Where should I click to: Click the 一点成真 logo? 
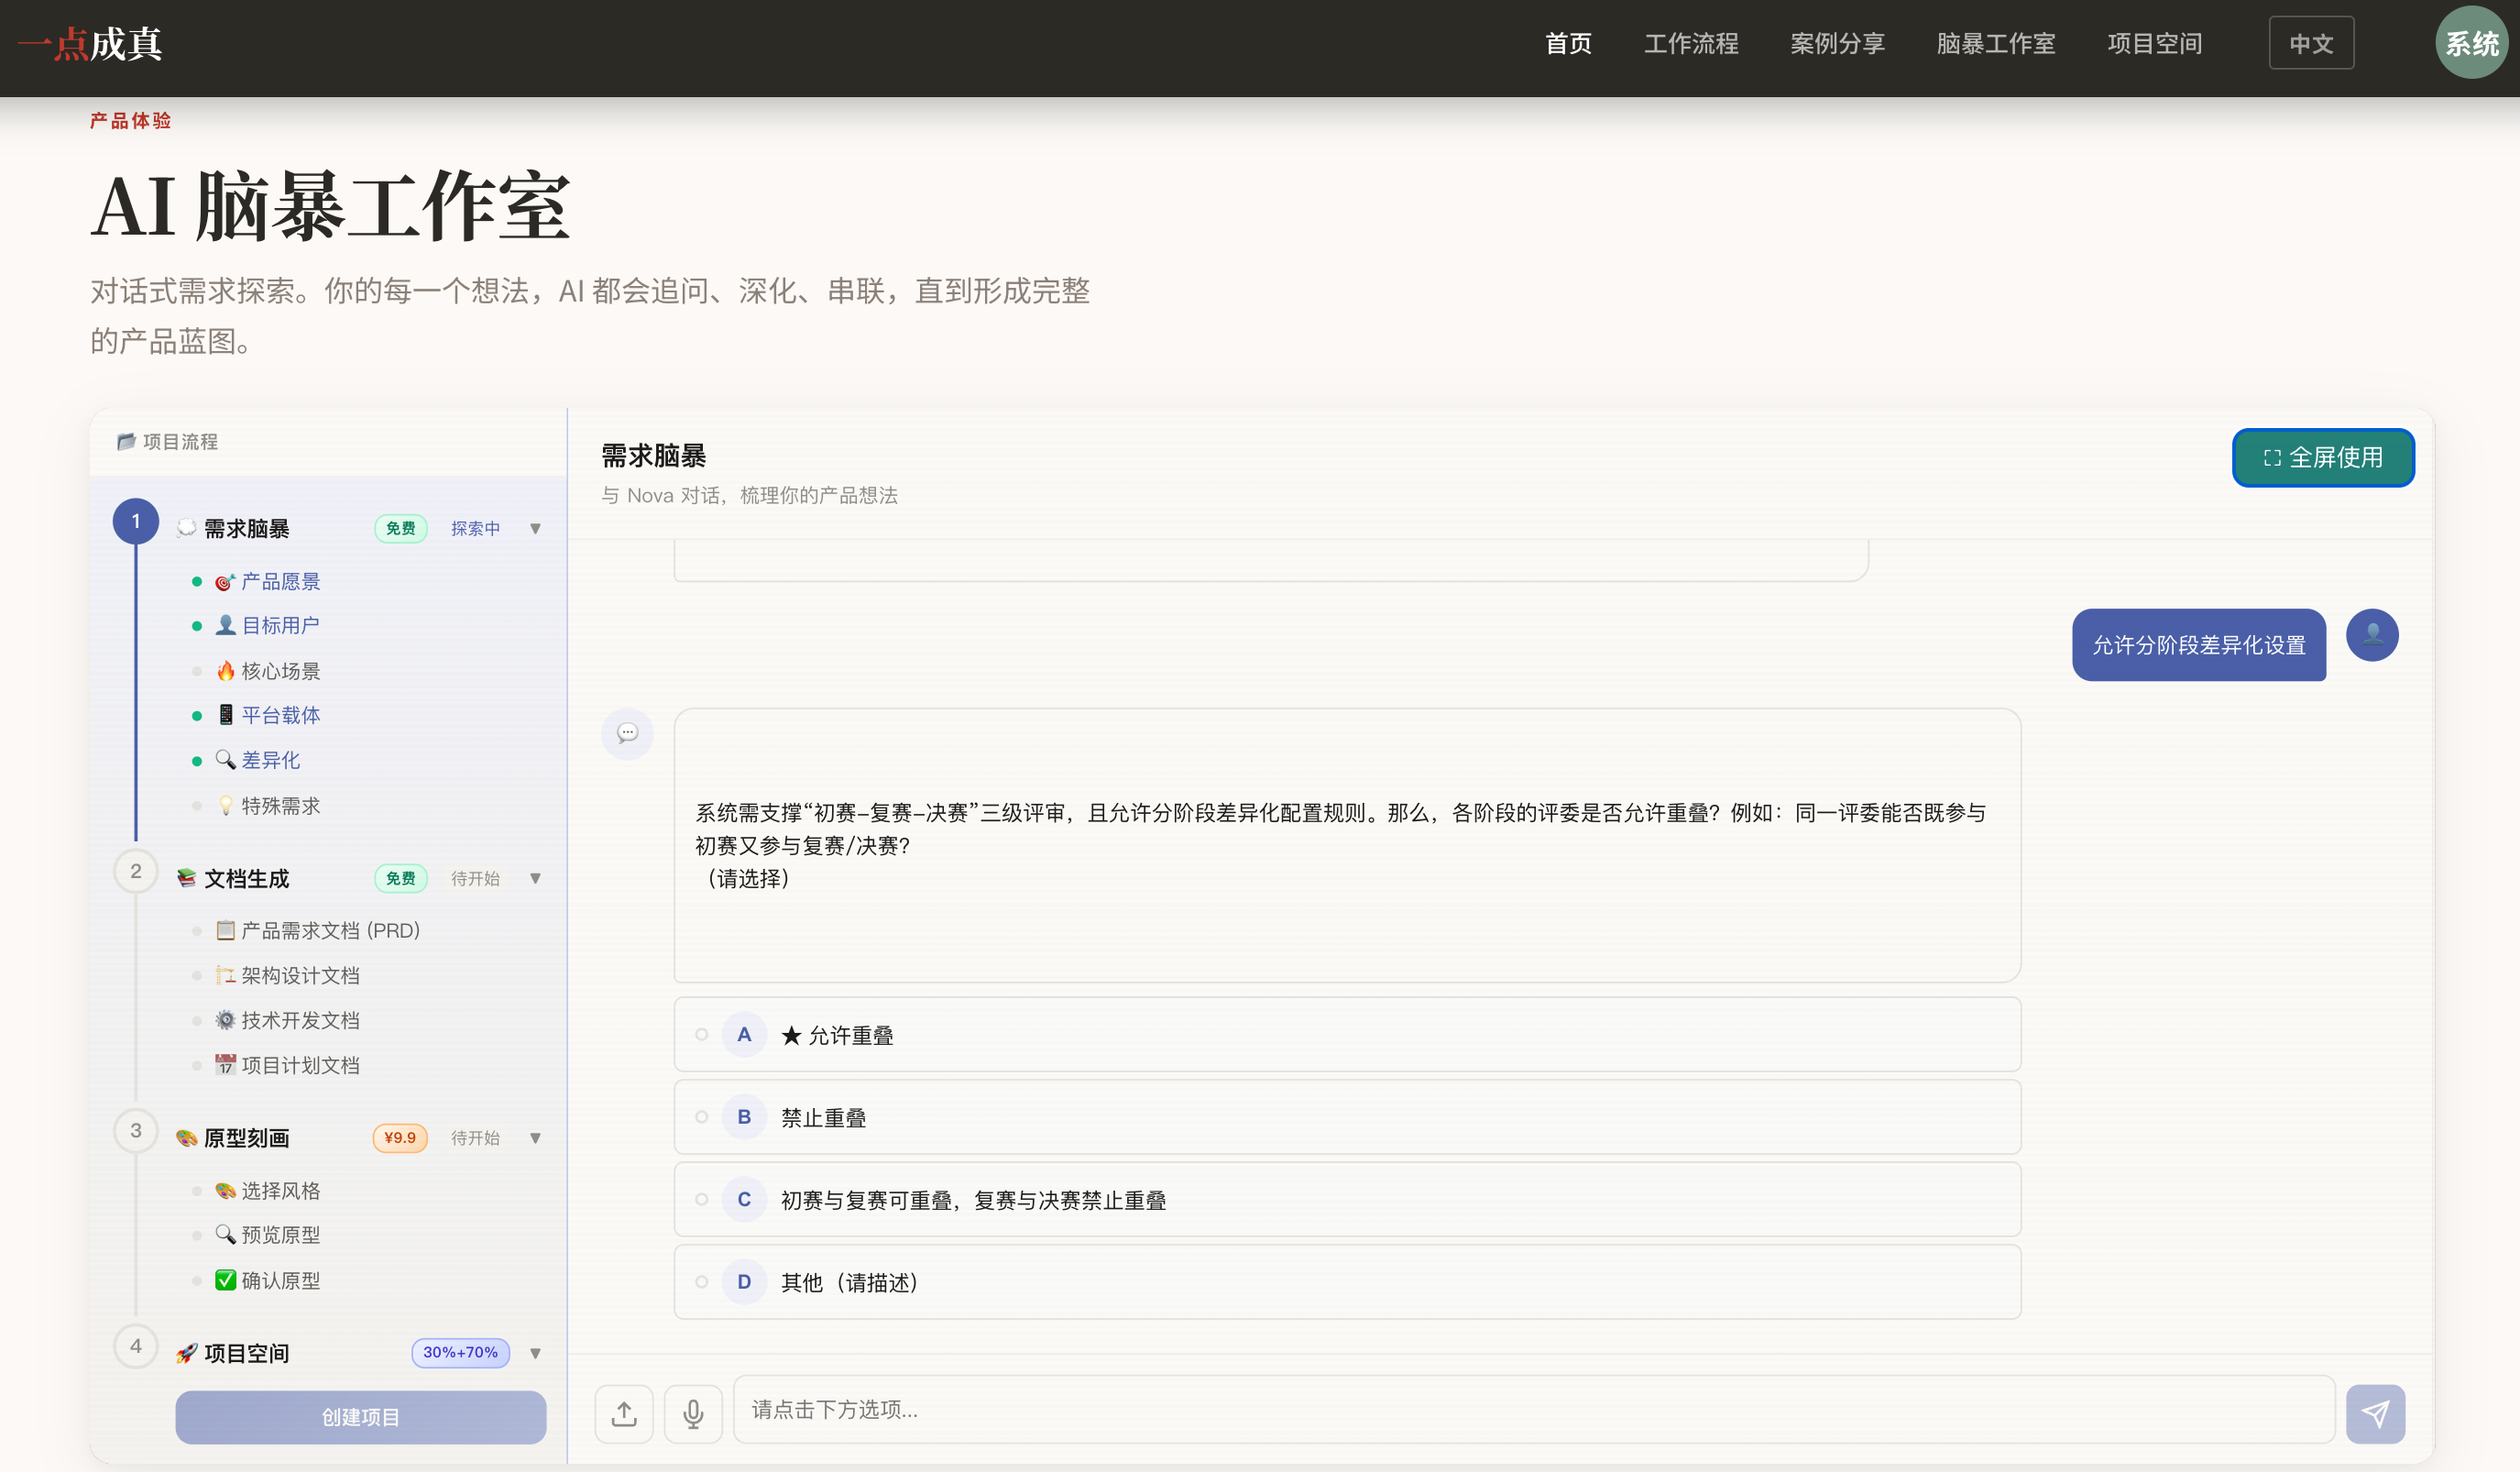[x=90, y=44]
